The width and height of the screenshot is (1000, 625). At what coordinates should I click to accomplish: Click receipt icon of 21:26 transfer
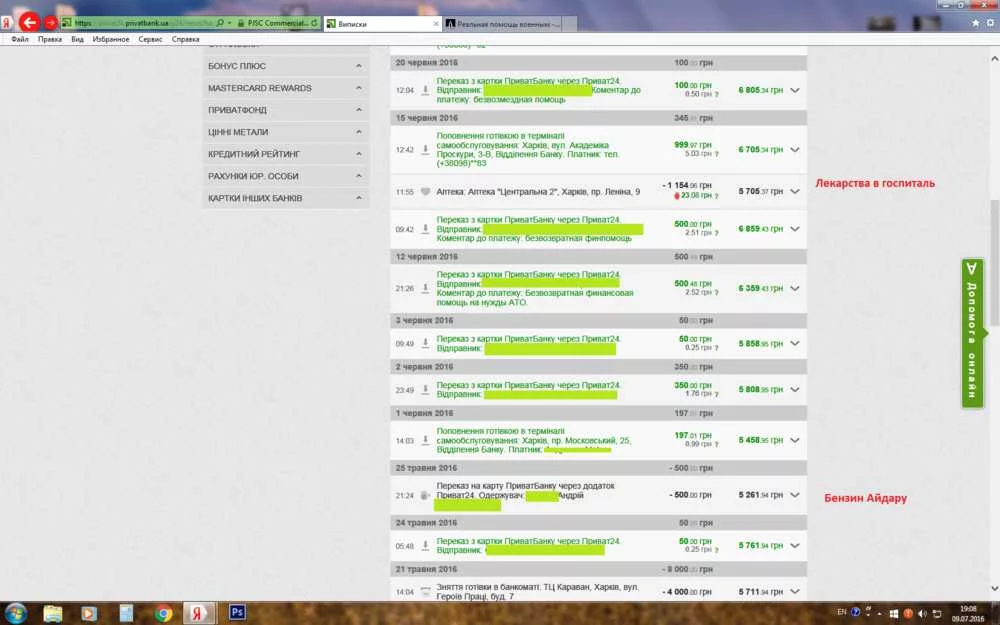[x=425, y=288]
